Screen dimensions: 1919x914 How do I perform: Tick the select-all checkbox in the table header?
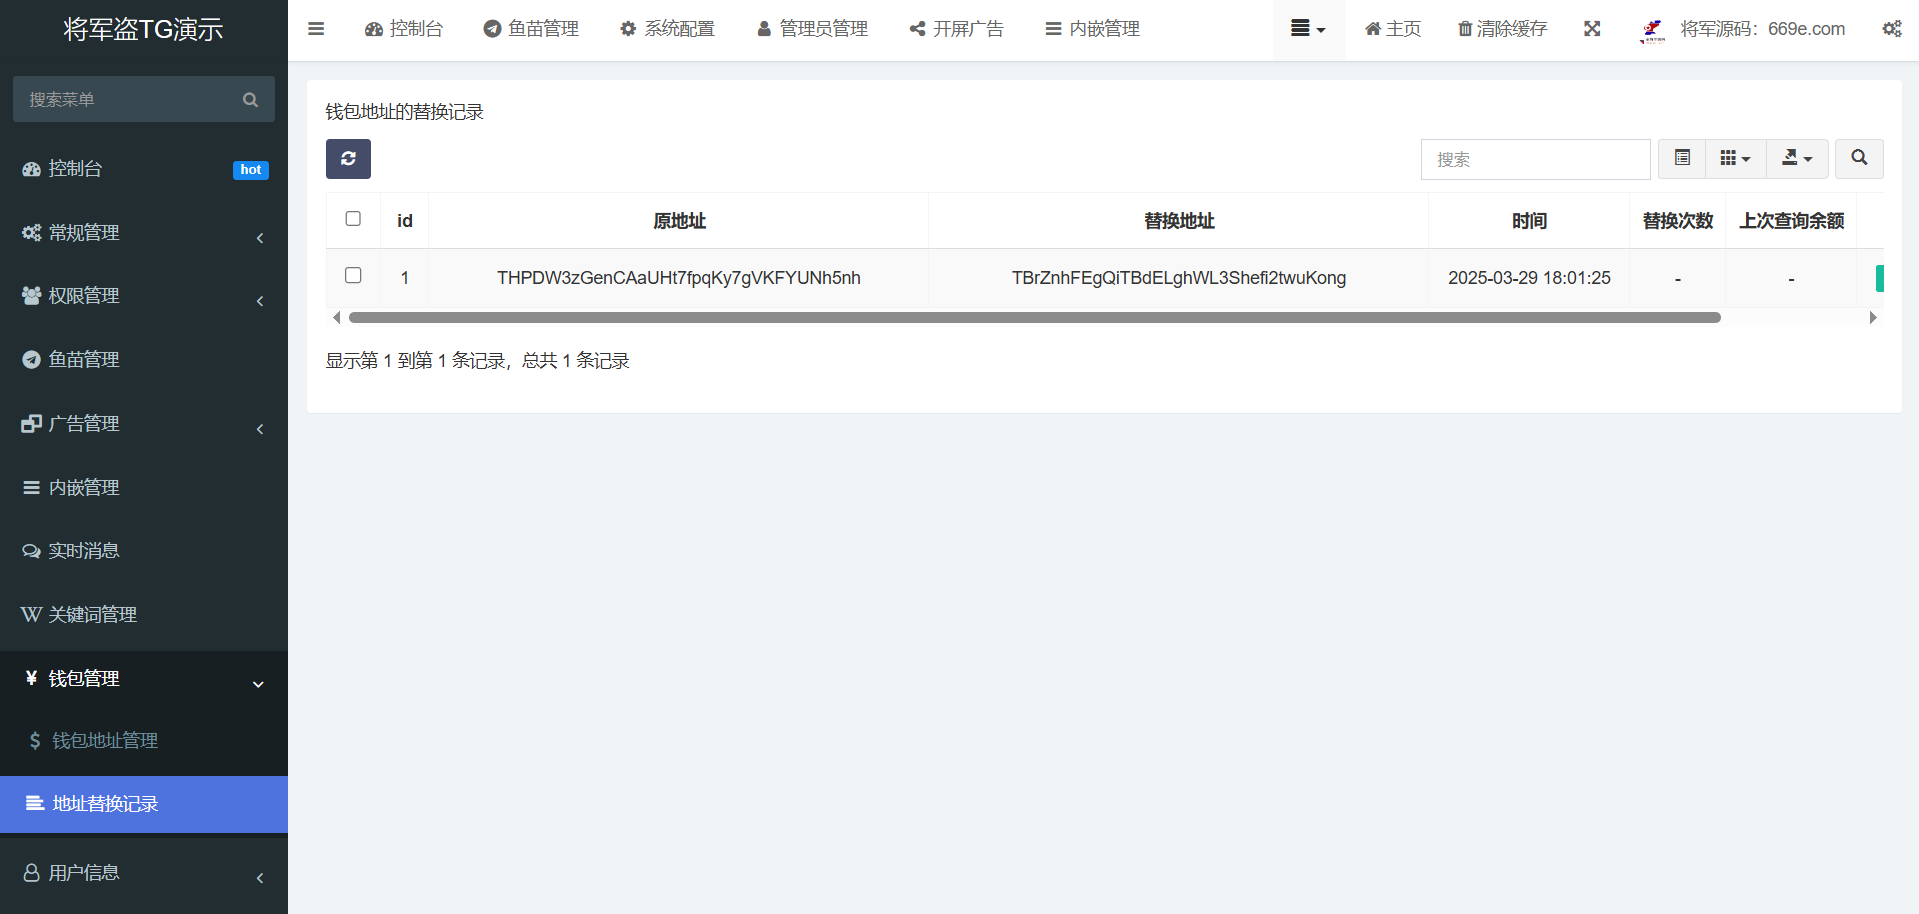pyautogui.click(x=353, y=219)
